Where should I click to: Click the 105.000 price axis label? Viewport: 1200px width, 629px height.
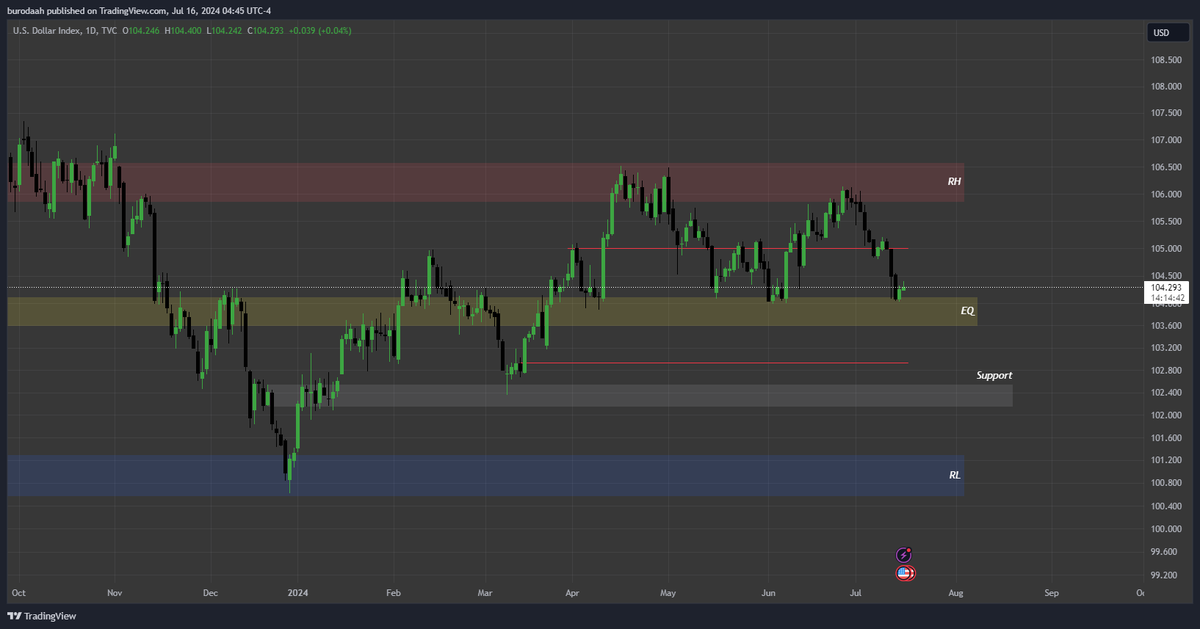pyautogui.click(x=1166, y=248)
